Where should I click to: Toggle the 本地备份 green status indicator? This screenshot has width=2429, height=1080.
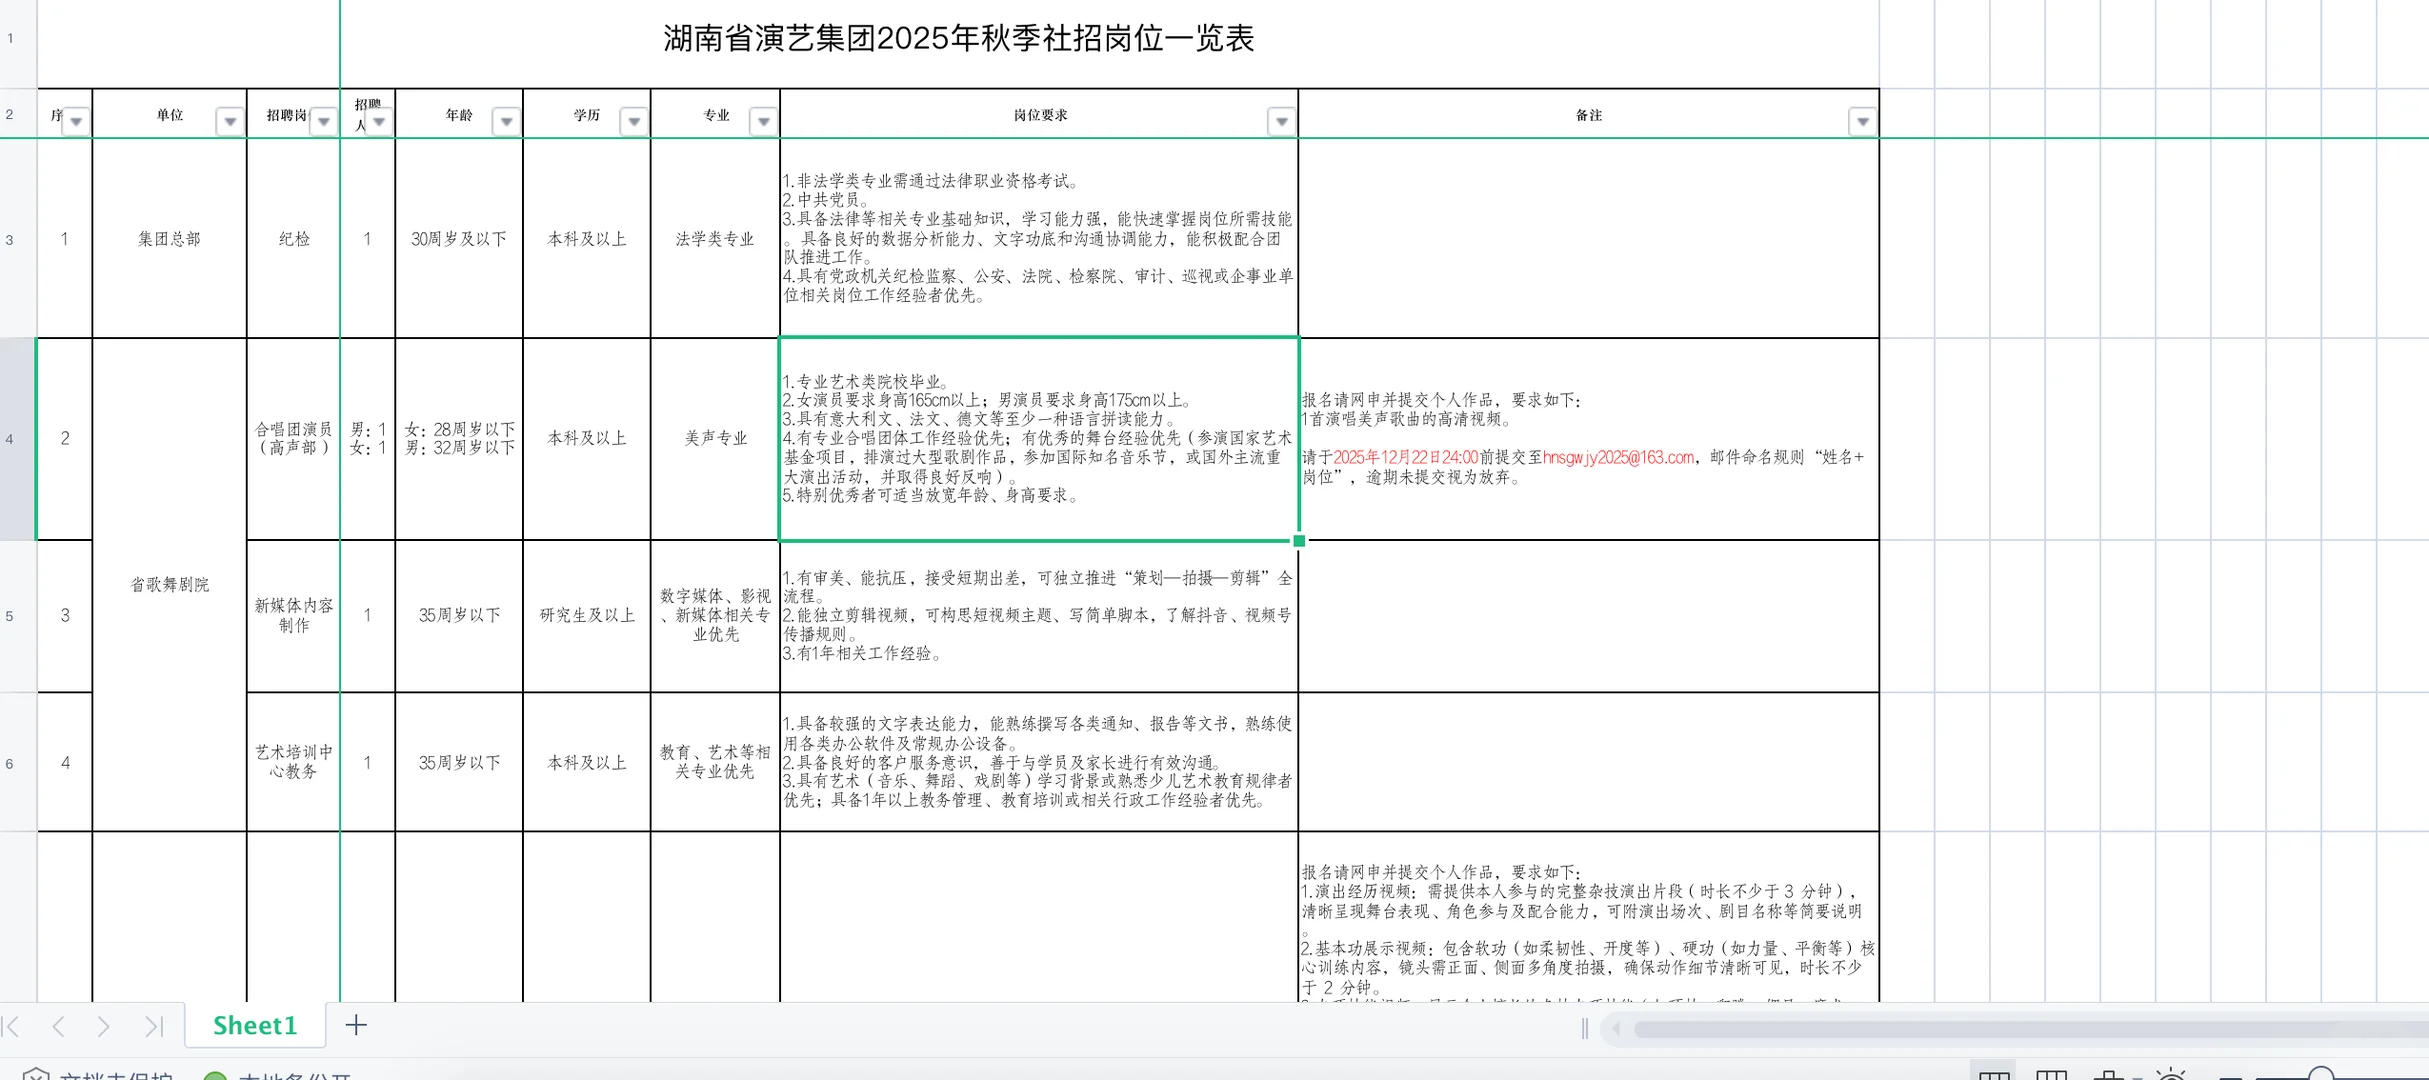point(214,1077)
